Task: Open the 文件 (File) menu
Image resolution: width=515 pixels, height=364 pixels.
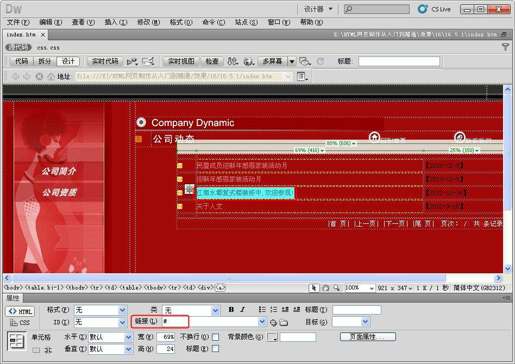Action: click(18, 22)
